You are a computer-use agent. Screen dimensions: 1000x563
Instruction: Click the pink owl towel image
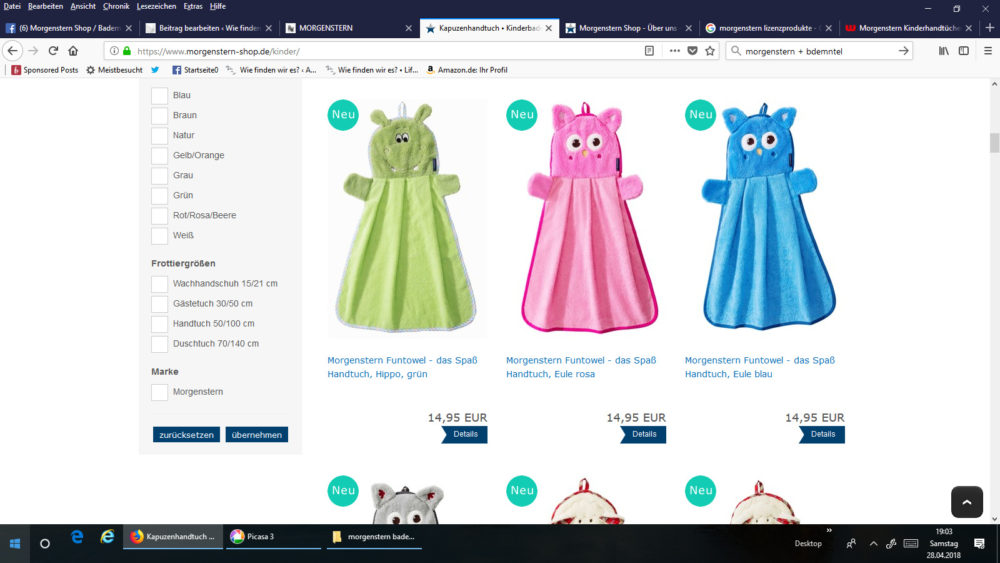[x=585, y=218]
